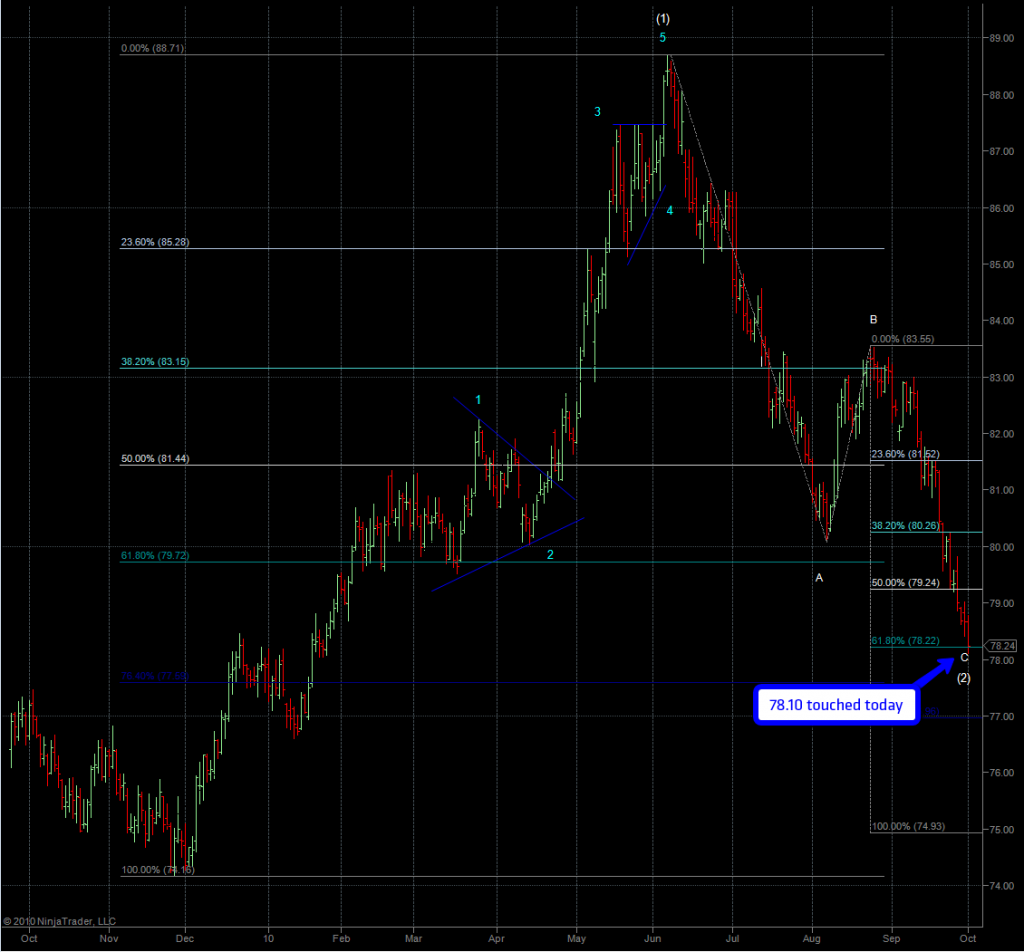1024x952 pixels.
Task: Click the 23.60% (85.28) retracement label
Action: pos(155,241)
